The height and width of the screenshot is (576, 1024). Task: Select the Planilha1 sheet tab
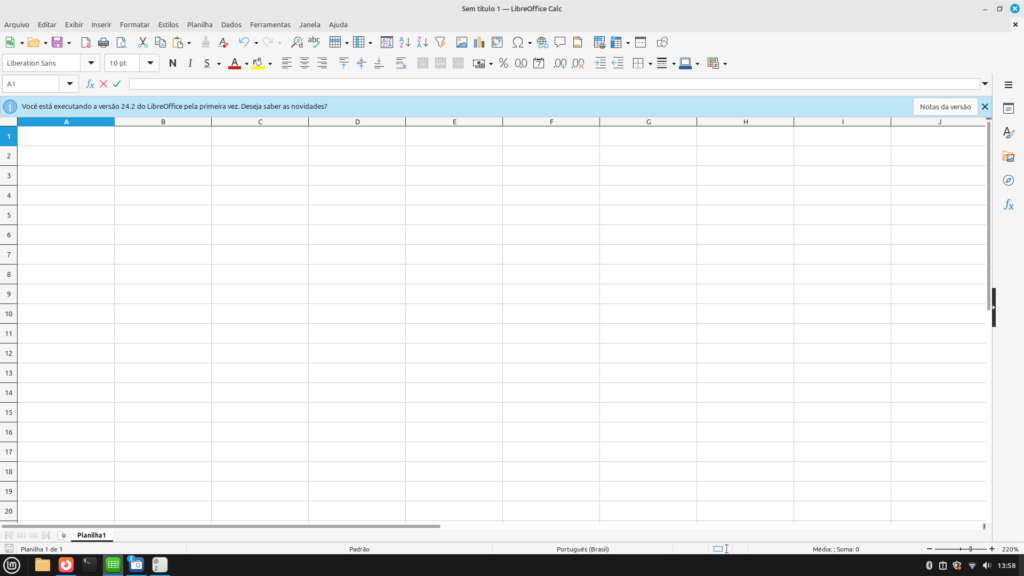(x=91, y=536)
